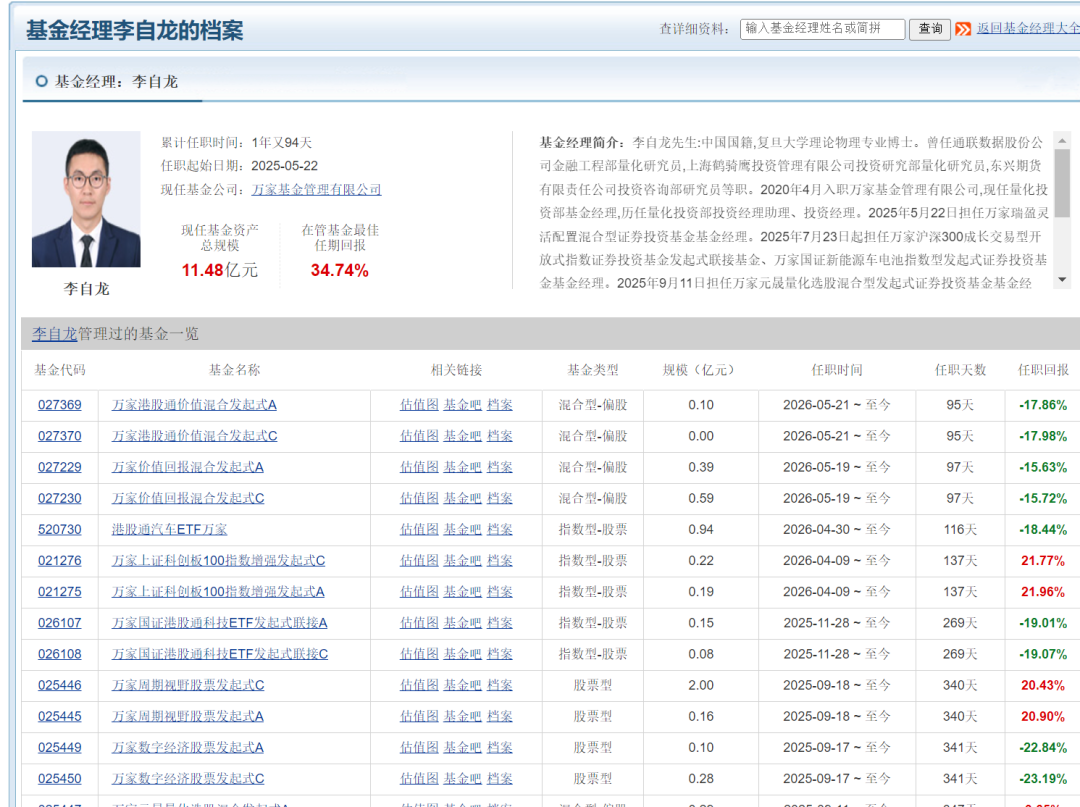The width and height of the screenshot is (1080, 807).
Task: Open 档案 for fund 025446
Action: pos(500,685)
